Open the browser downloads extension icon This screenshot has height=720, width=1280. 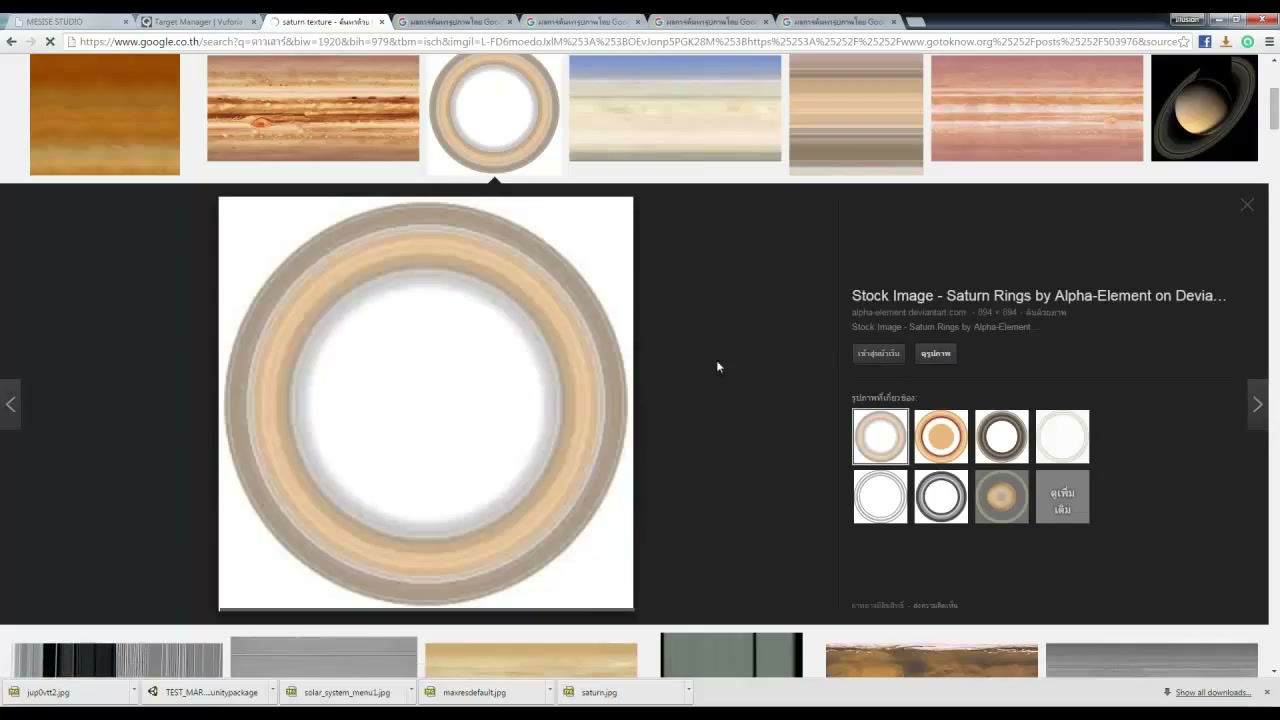coord(1226,41)
